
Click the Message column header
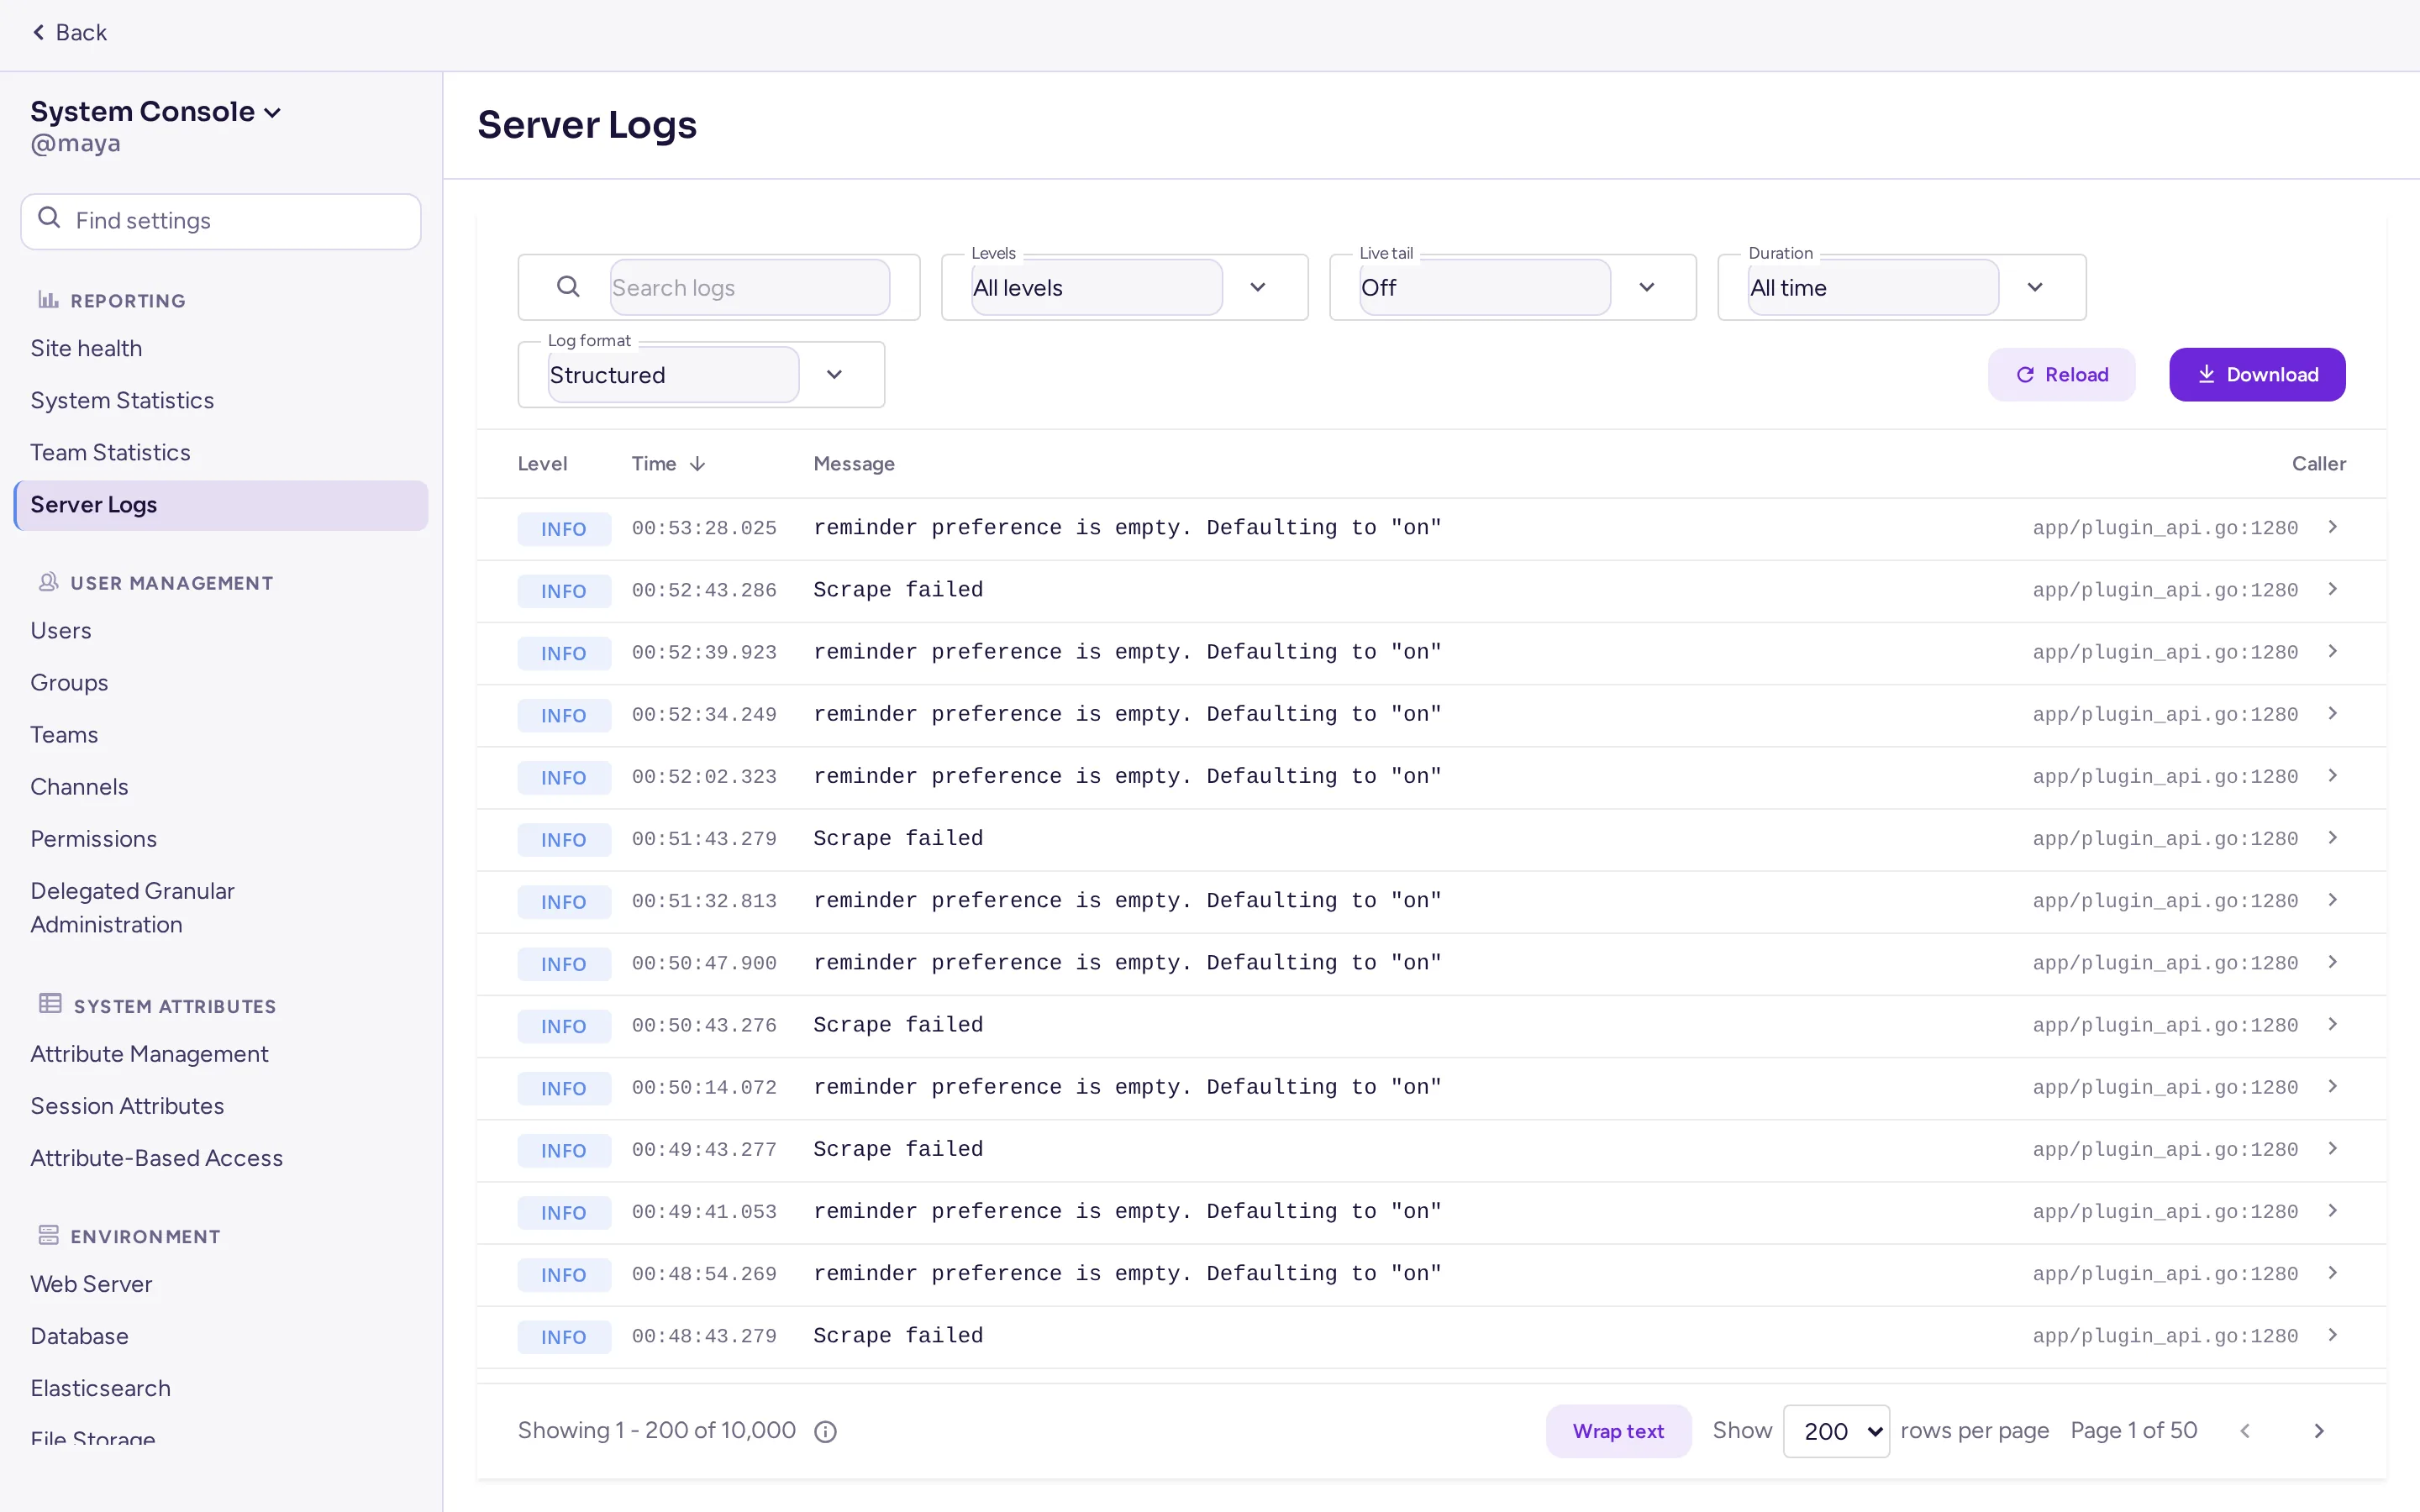(x=854, y=464)
